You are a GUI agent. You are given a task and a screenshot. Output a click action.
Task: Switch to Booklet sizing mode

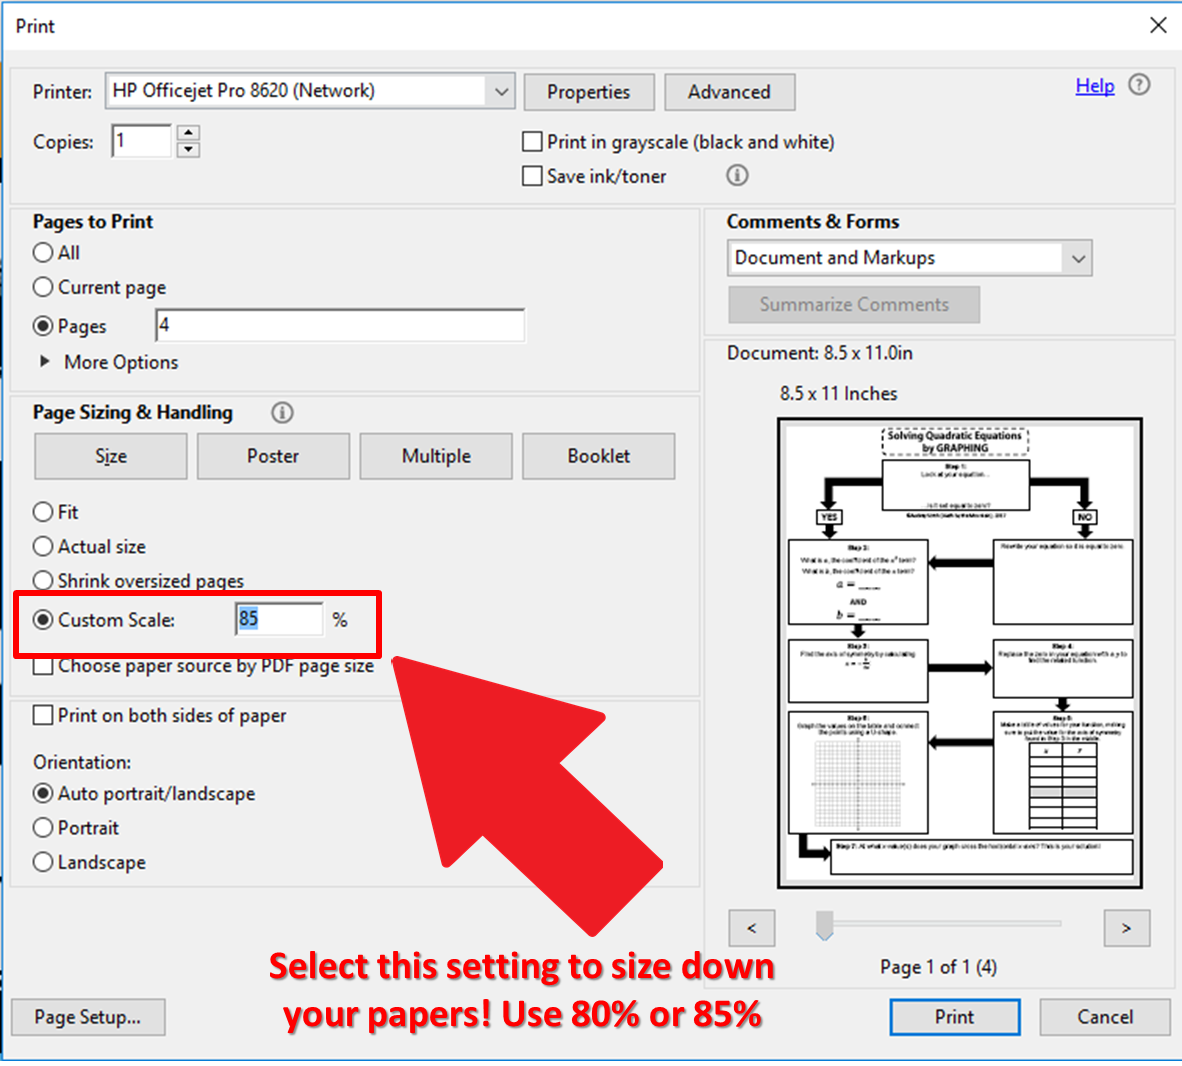(598, 456)
